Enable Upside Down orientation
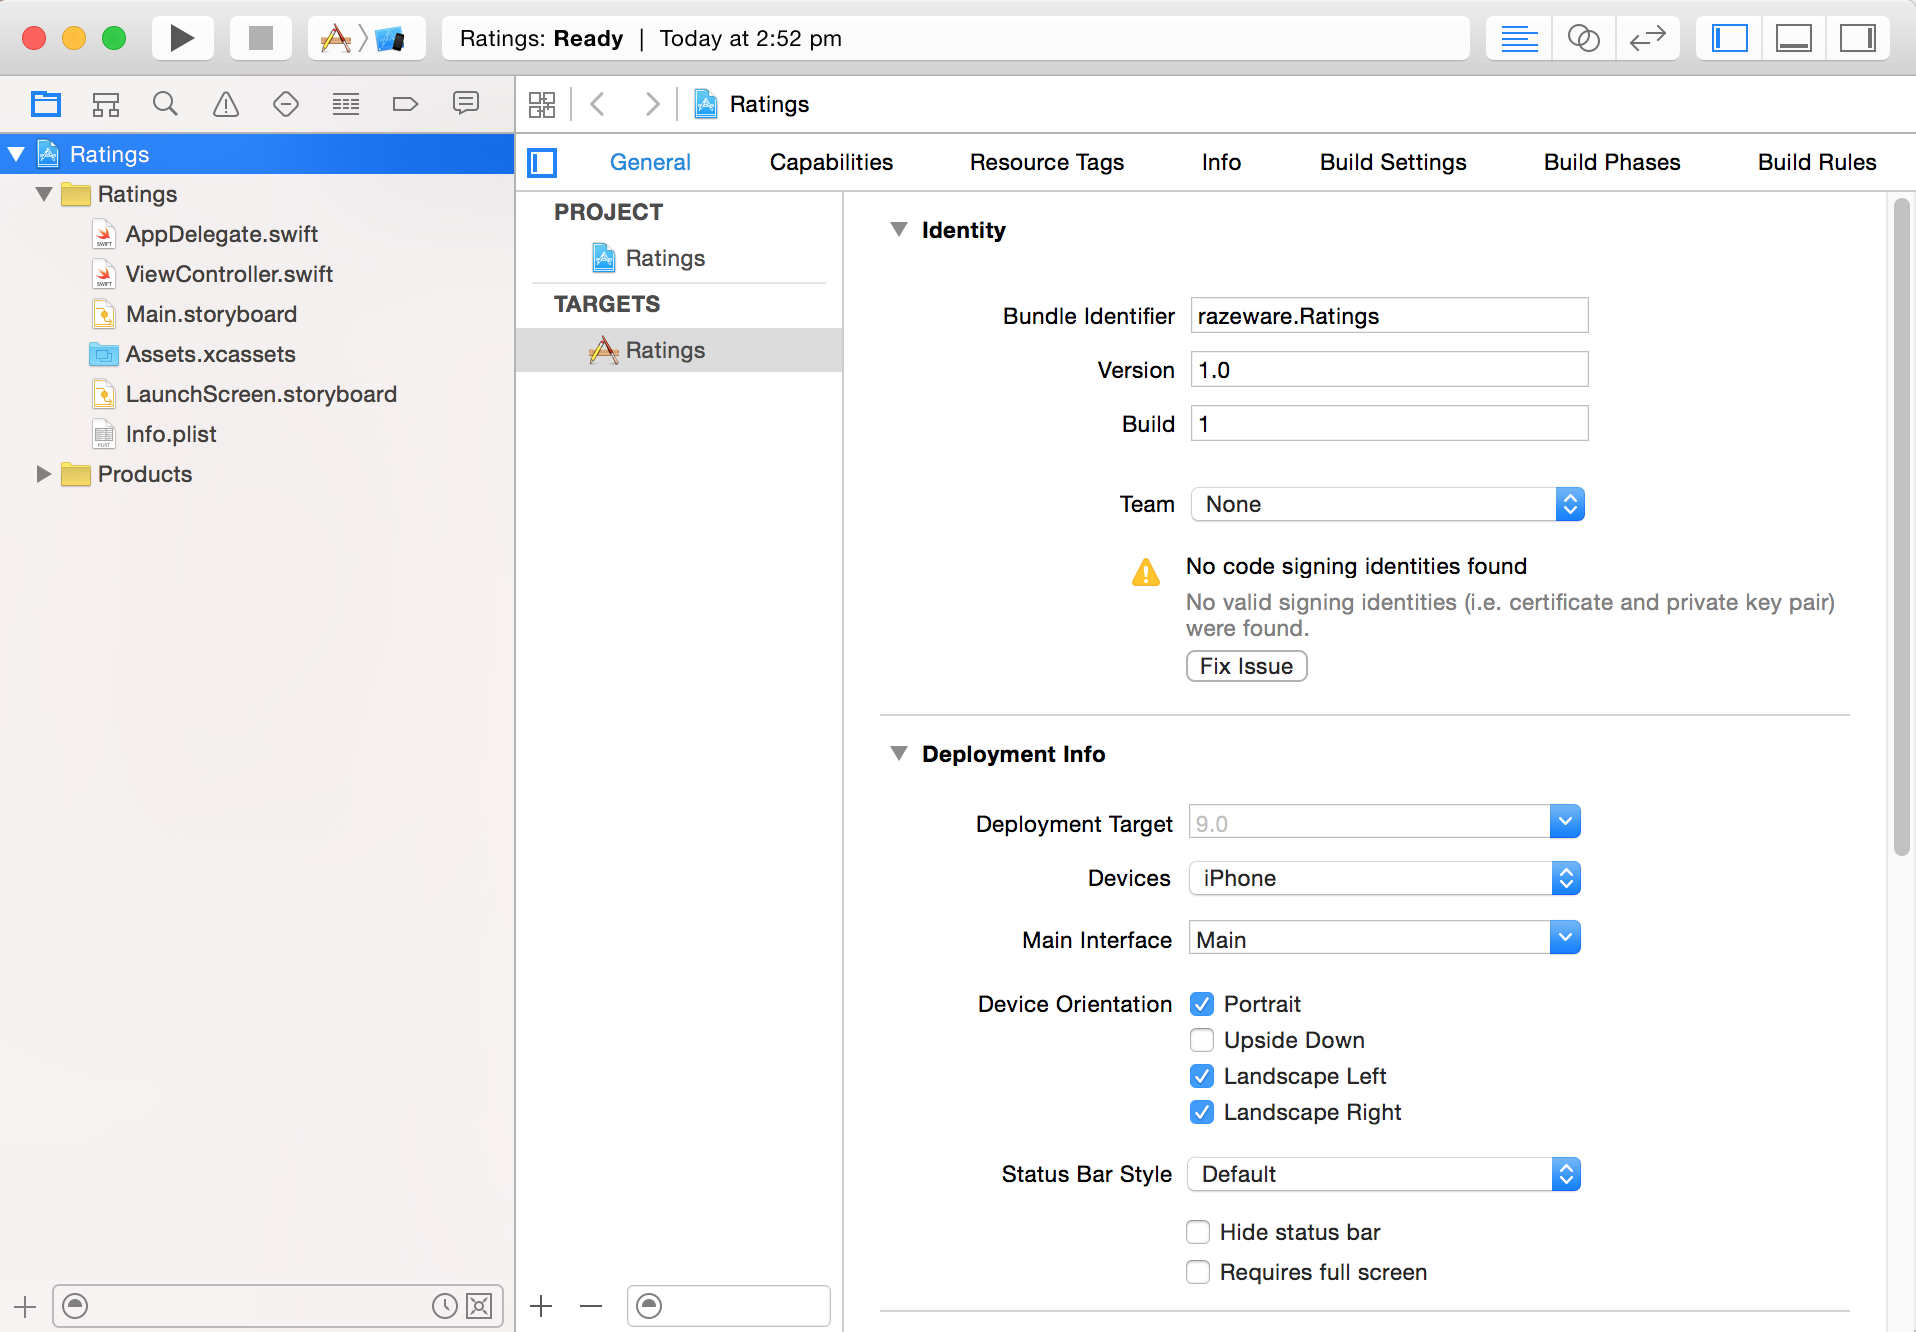 tap(1202, 1040)
